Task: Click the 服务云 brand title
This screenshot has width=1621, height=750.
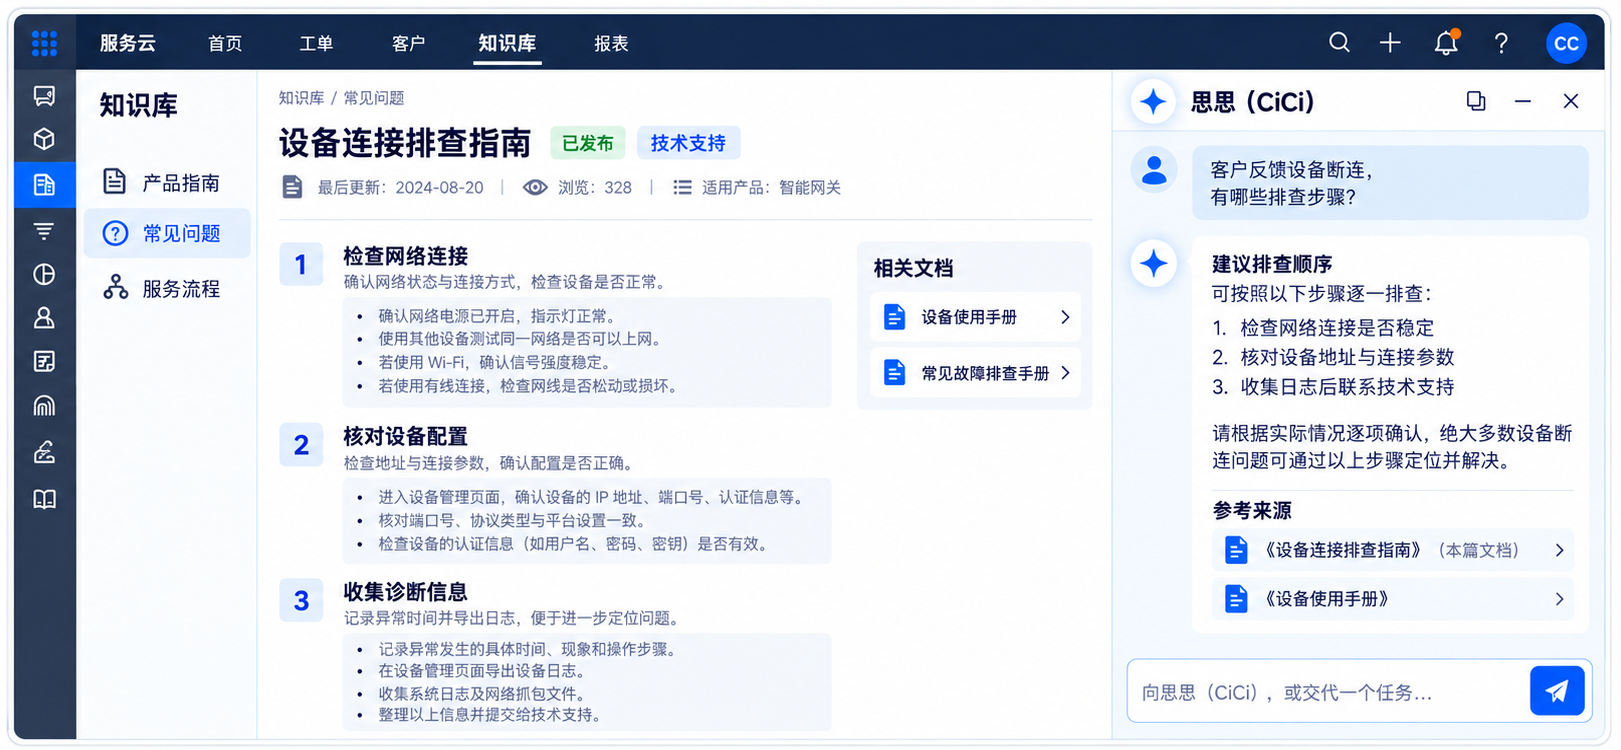Action: [128, 43]
